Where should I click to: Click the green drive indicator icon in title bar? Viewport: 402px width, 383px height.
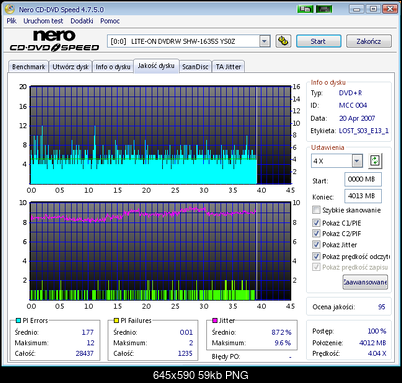pos(305,9)
